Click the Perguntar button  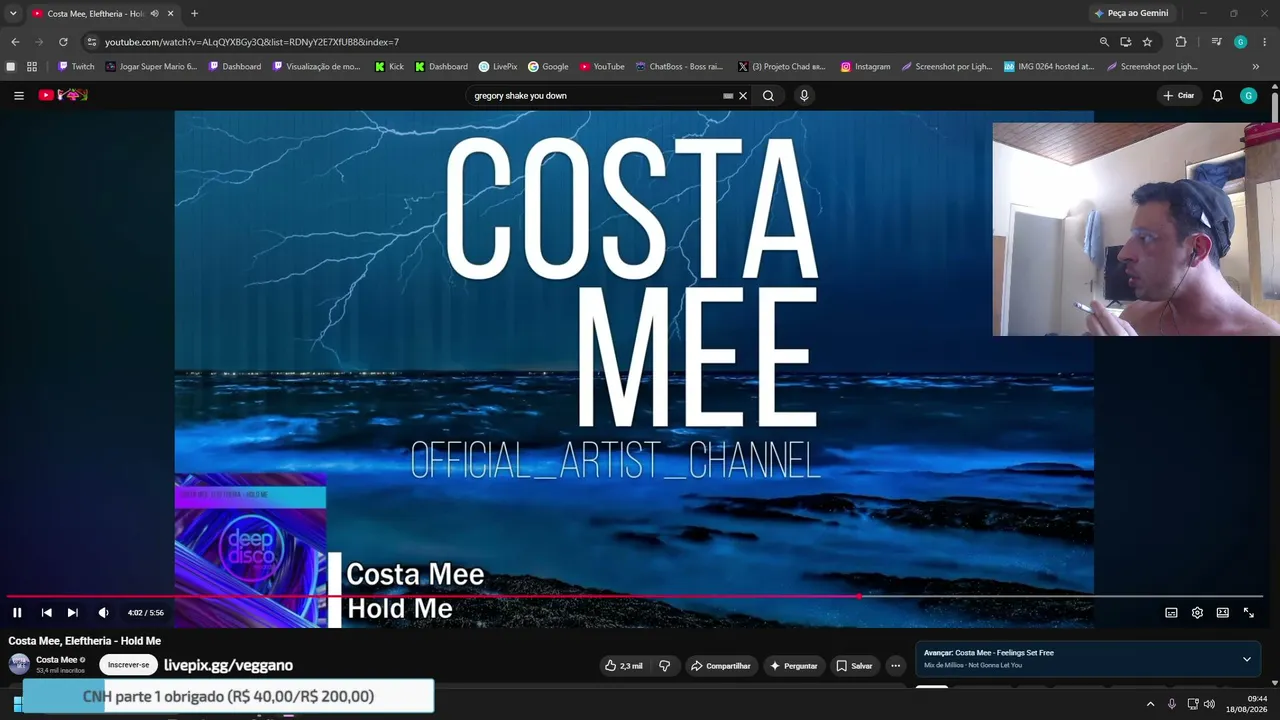[x=793, y=666]
